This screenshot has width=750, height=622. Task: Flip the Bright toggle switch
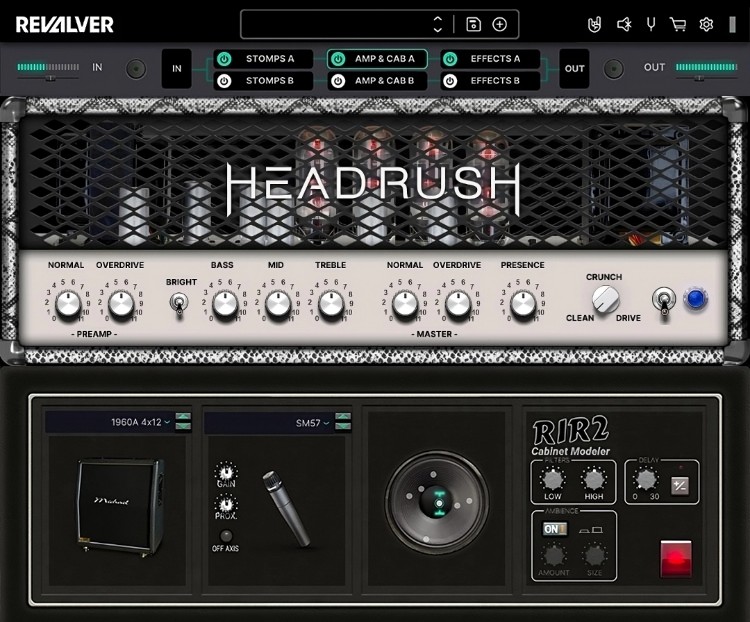click(x=179, y=304)
